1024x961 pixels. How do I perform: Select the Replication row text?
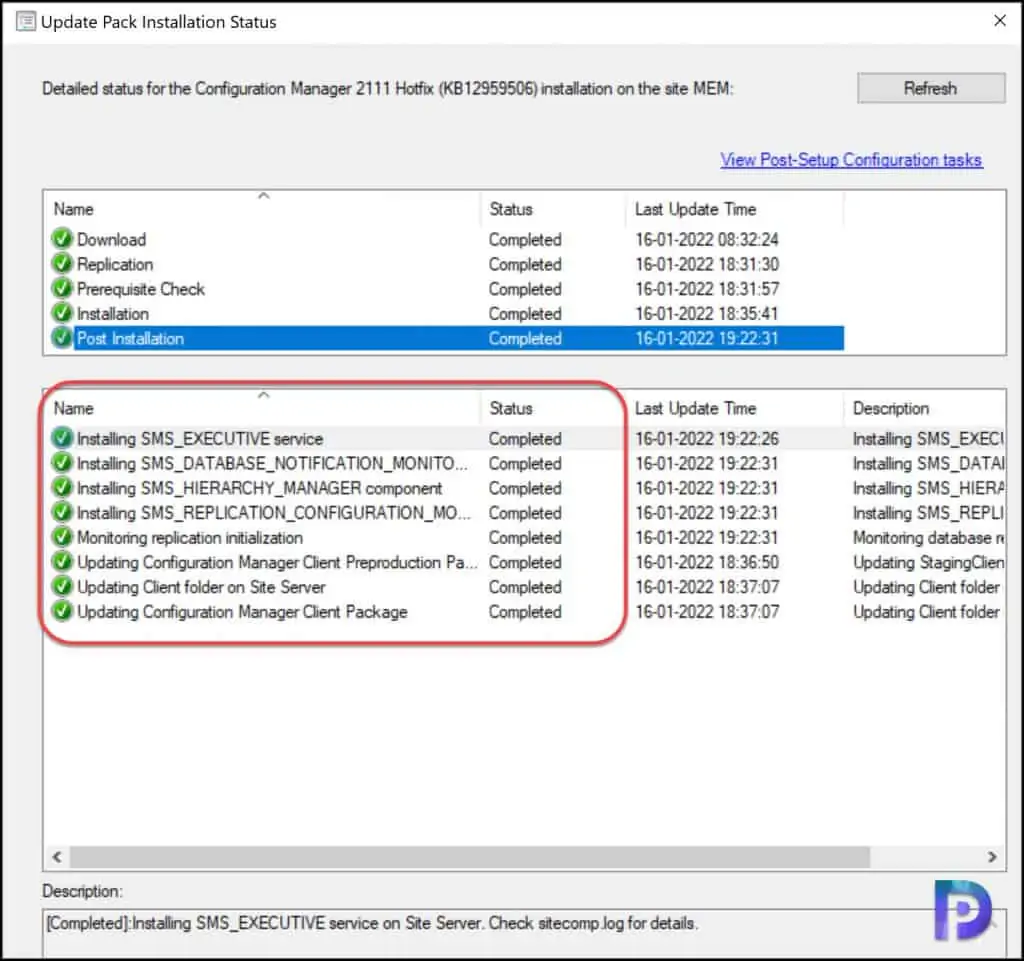tap(115, 264)
